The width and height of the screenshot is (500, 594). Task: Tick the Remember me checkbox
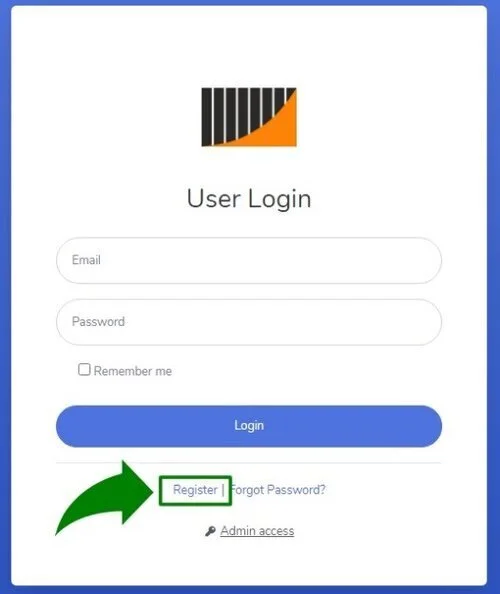tap(84, 369)
